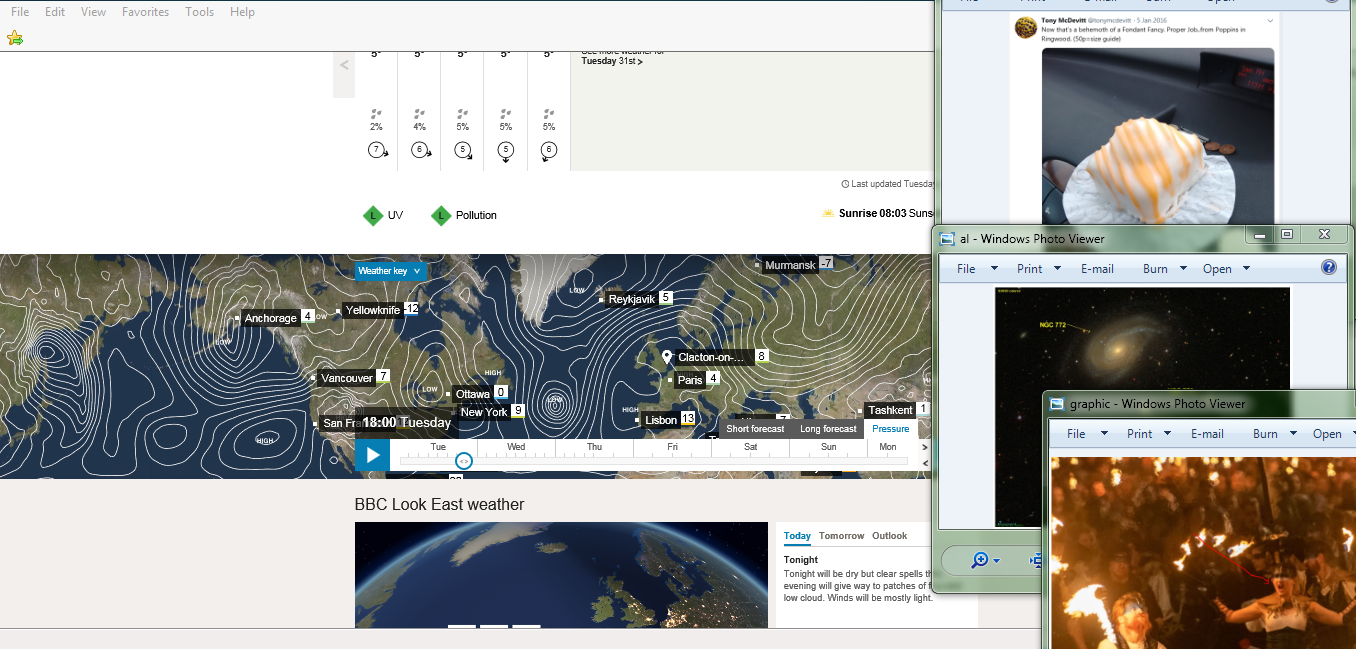The image size is (1356, 649).
Task: Click help icon in 'al' Photo Viewer
Action: (x=1329, y=267)
